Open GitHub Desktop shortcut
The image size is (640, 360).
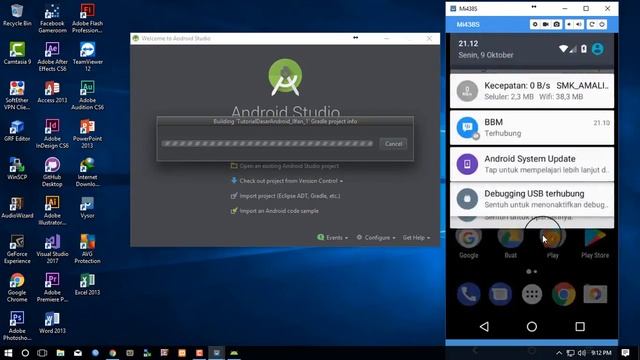pos(52,172)
